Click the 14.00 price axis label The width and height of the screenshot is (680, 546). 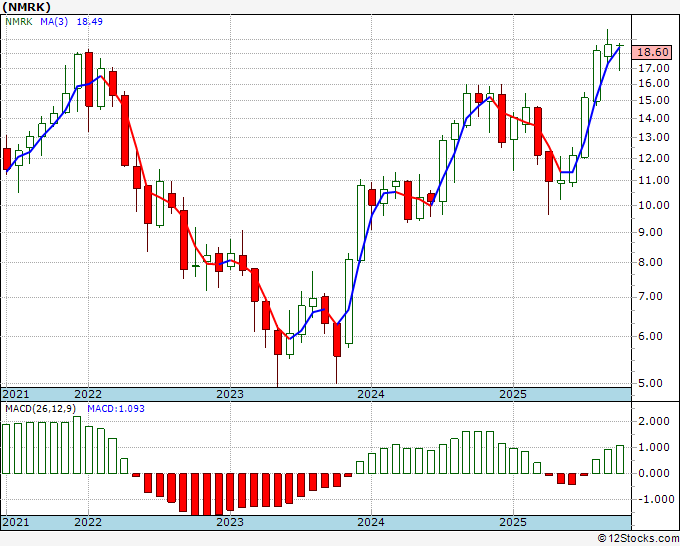tap(654, 118)
